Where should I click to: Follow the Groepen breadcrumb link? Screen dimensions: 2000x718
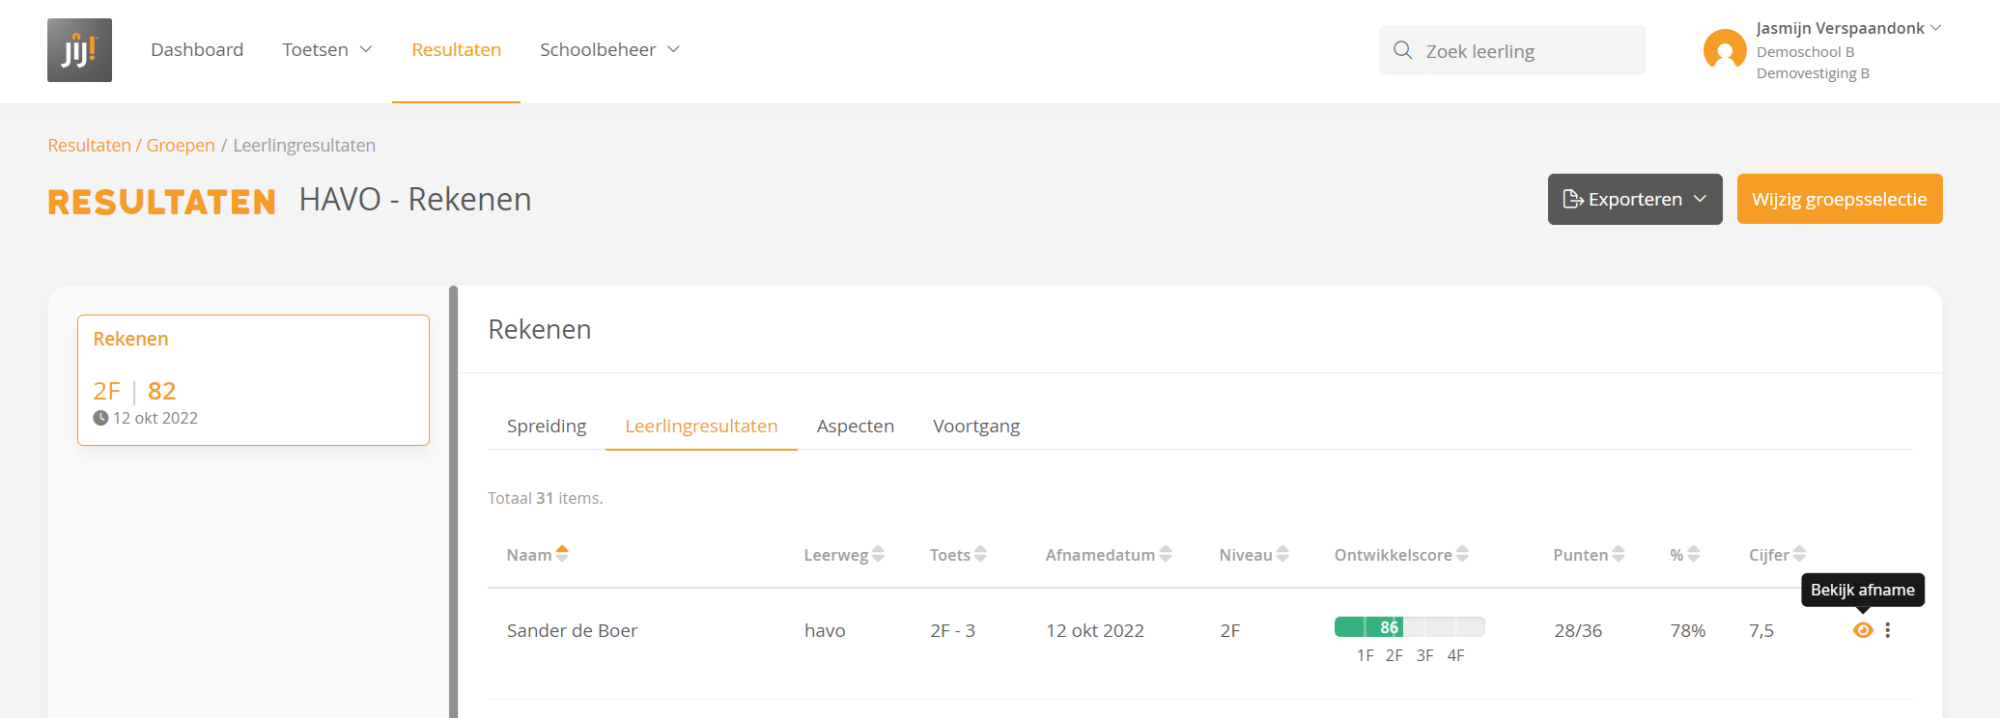(180, 145)
